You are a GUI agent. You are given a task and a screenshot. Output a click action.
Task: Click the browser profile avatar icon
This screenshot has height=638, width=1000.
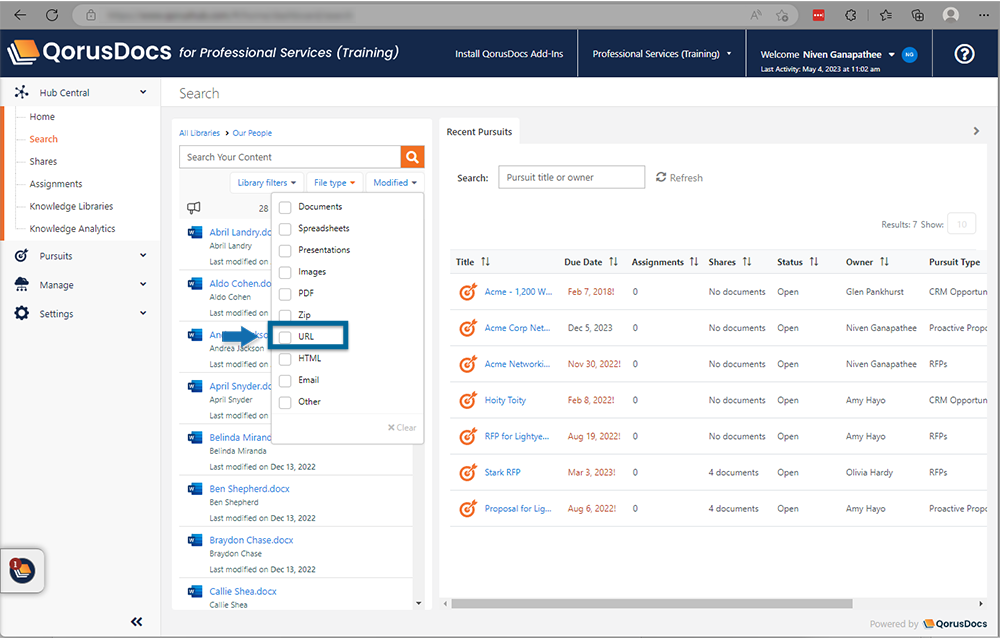951,15
